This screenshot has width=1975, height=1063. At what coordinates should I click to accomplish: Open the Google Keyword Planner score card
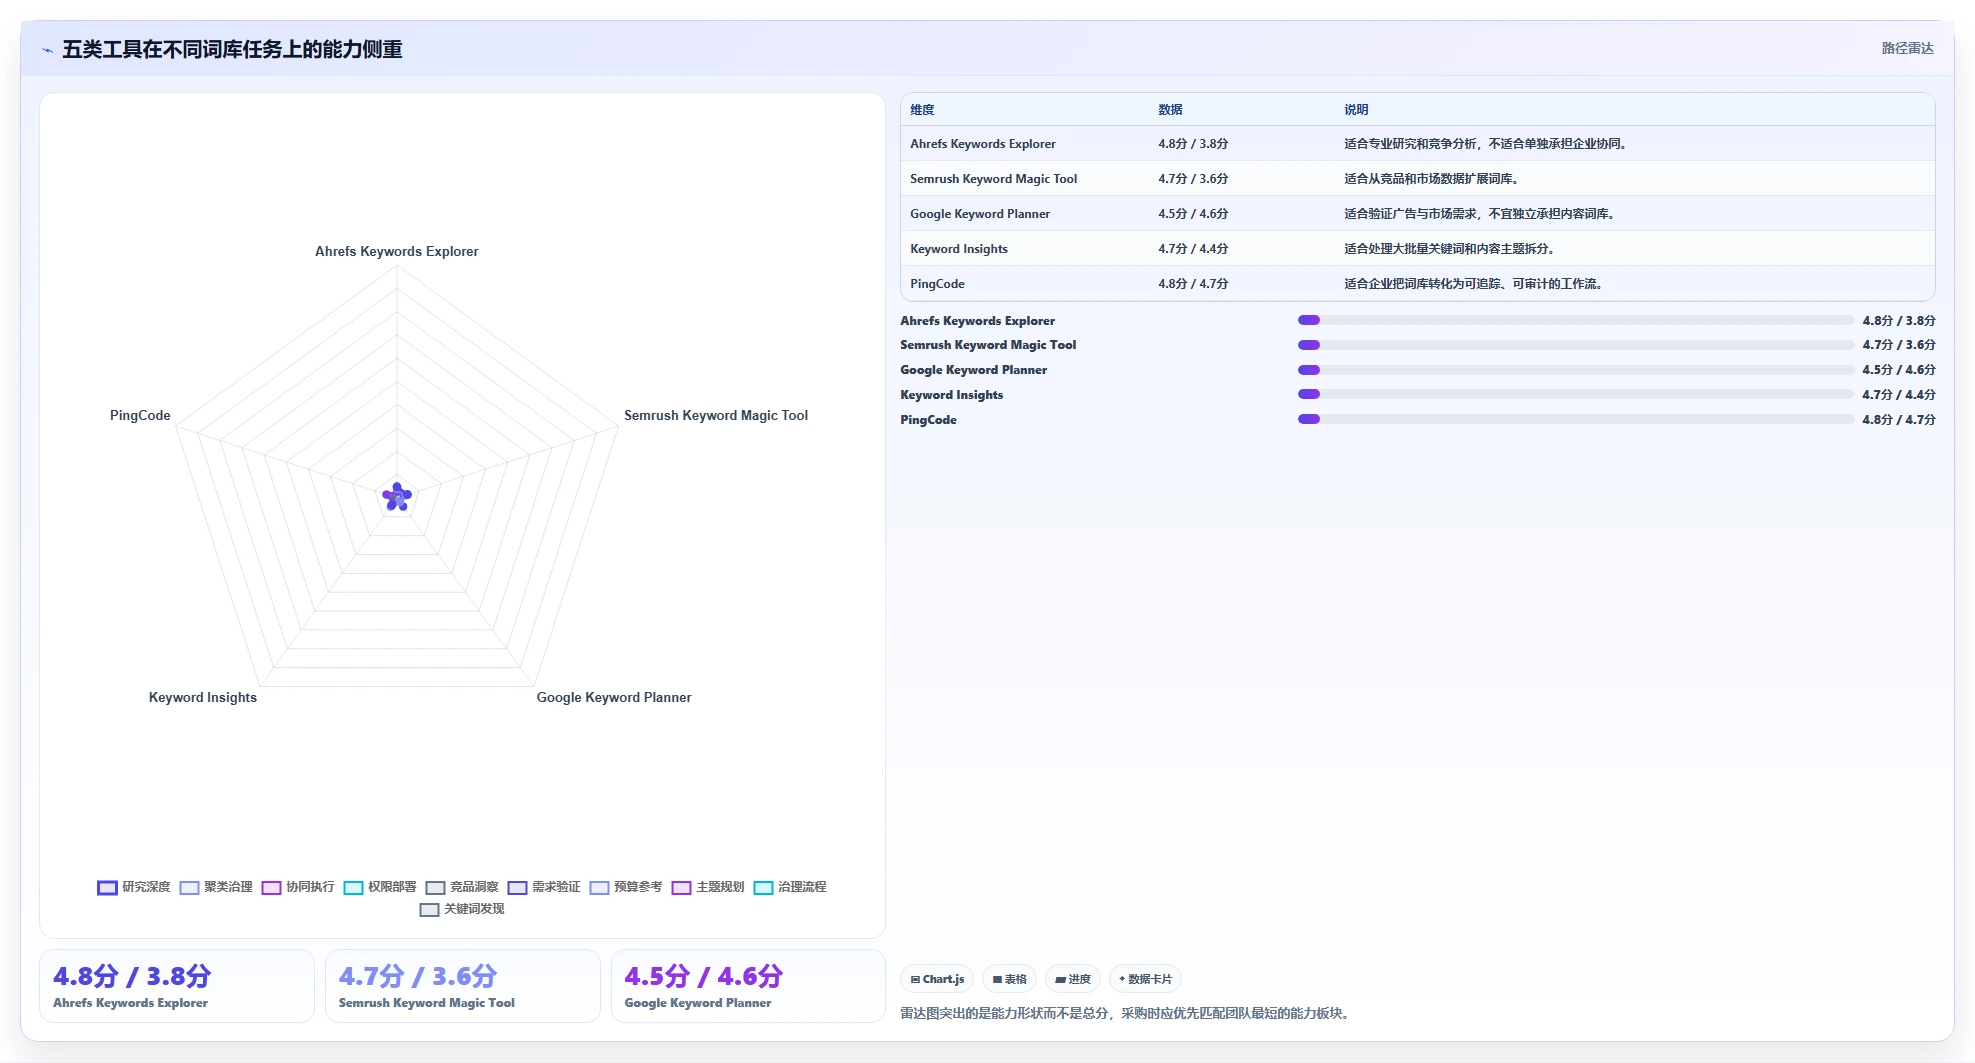click(748, 986)
